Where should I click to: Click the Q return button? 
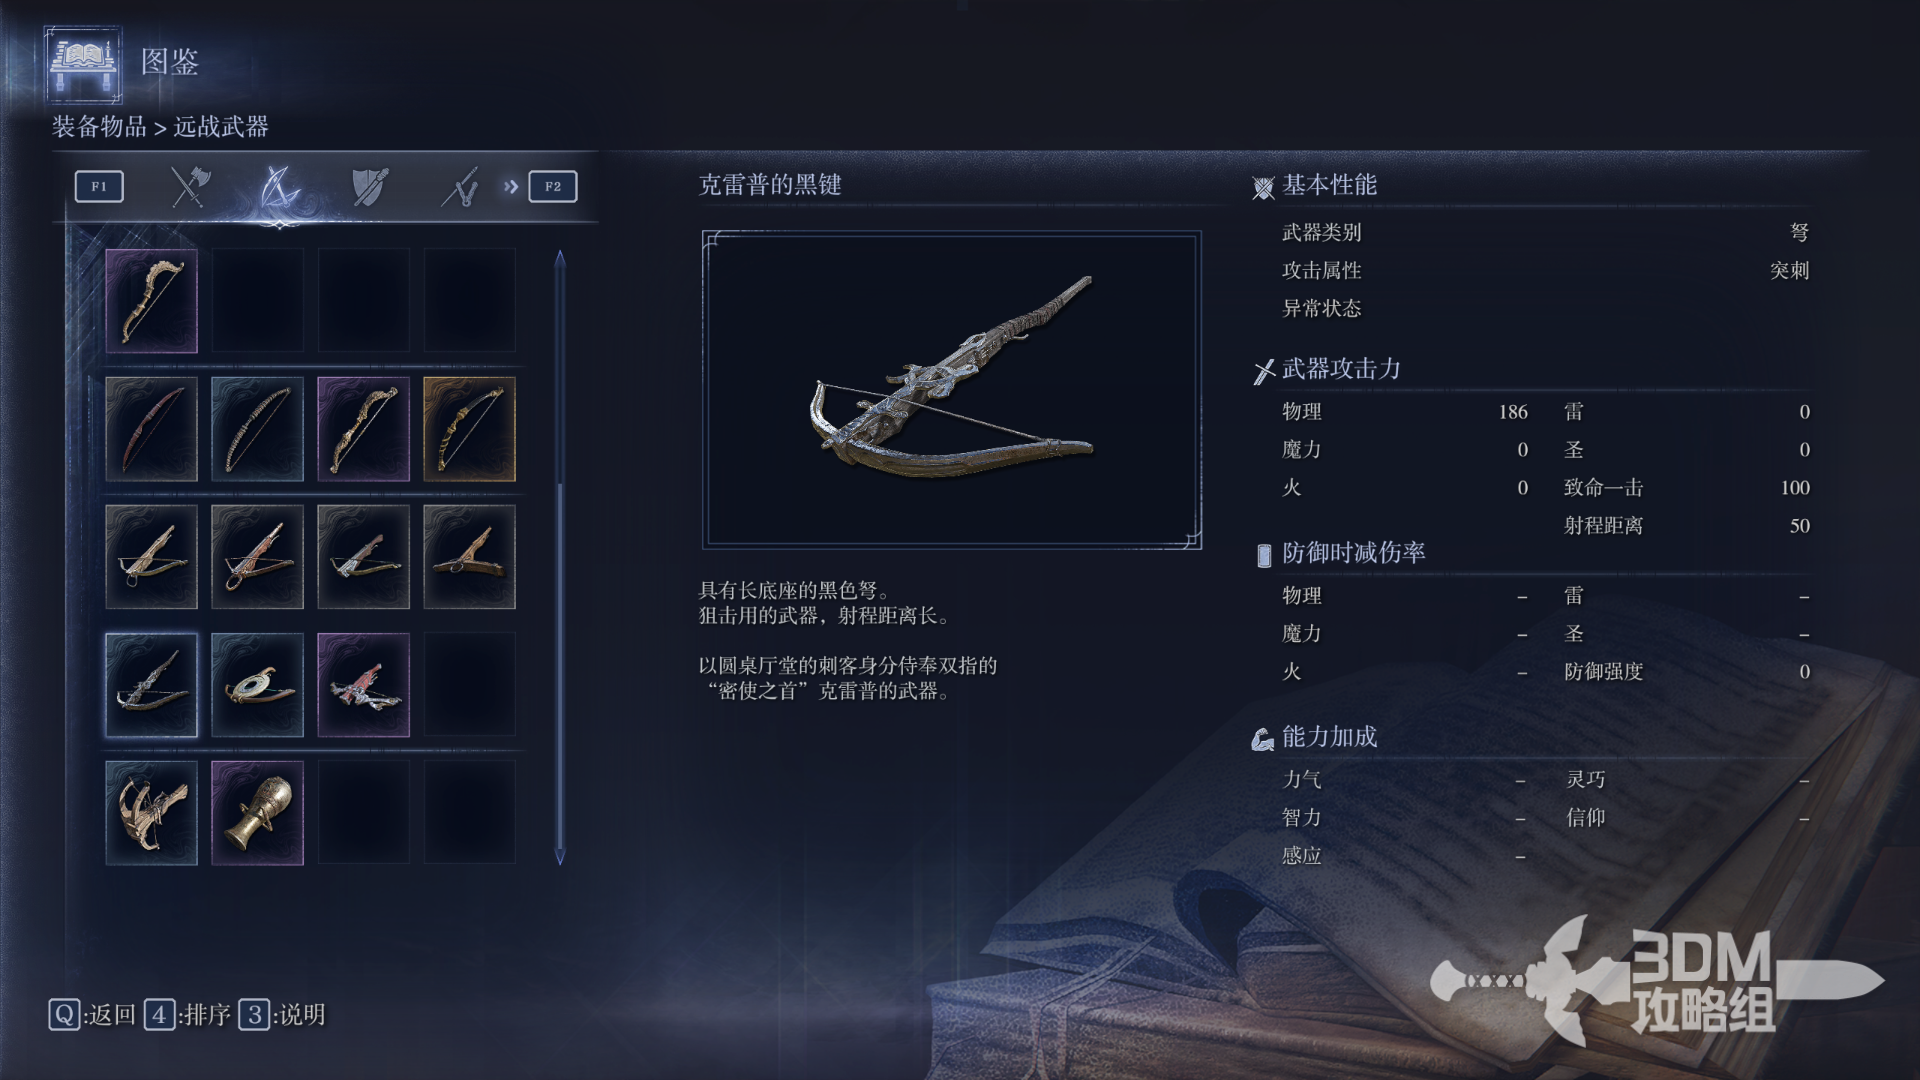tap(92, 1015)
